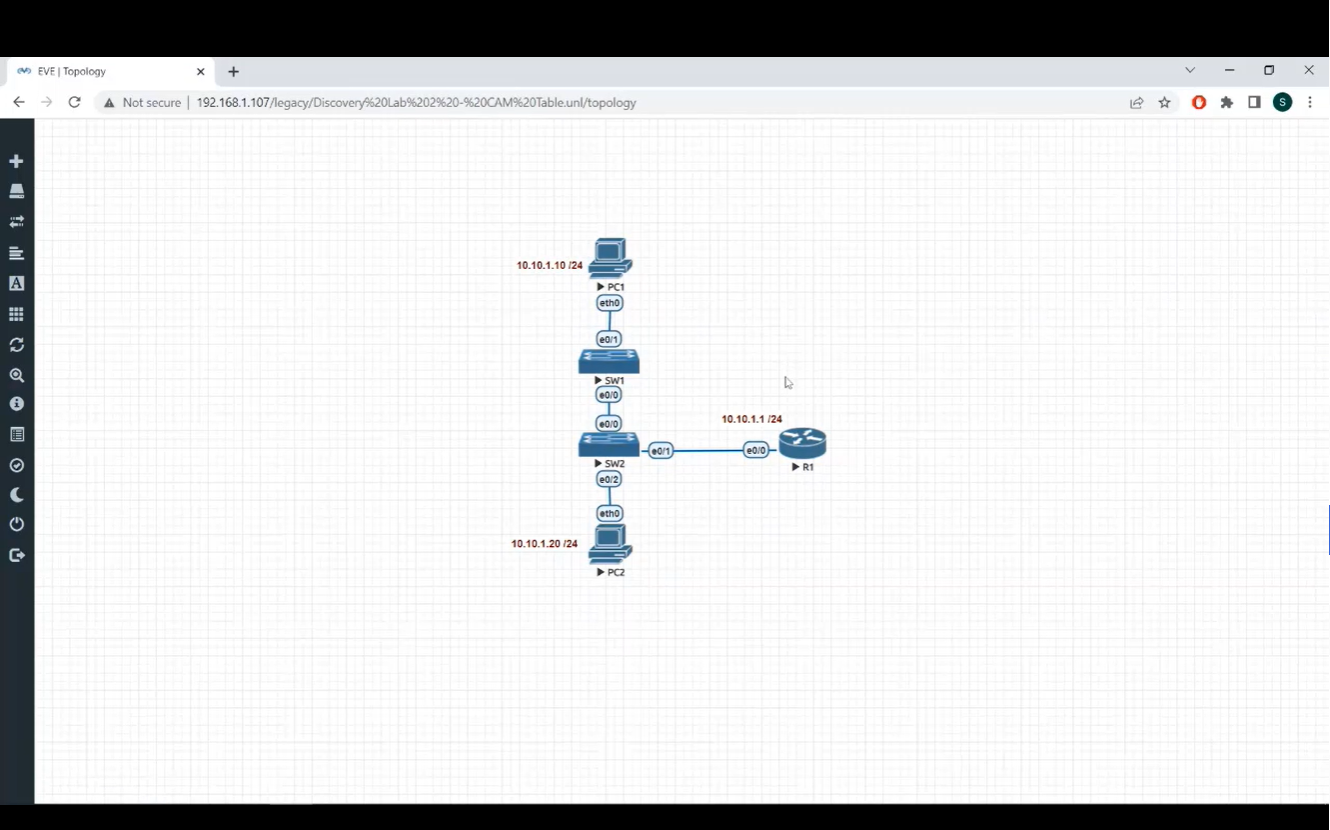
Task: Open the Networks panel icon
Action: pyautogui.click(x=16, y=221)
